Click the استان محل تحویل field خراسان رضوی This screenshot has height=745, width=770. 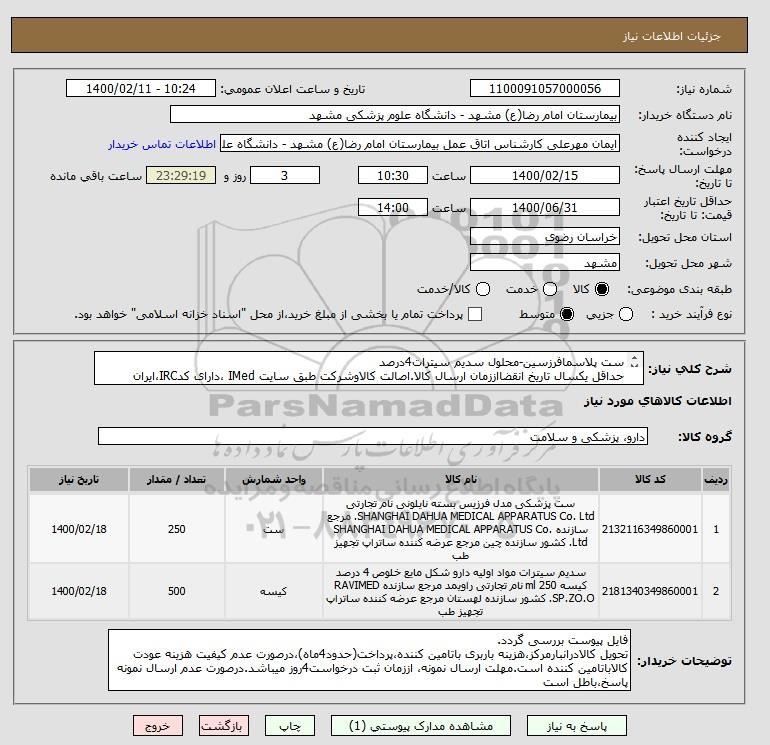click(545, 237)
